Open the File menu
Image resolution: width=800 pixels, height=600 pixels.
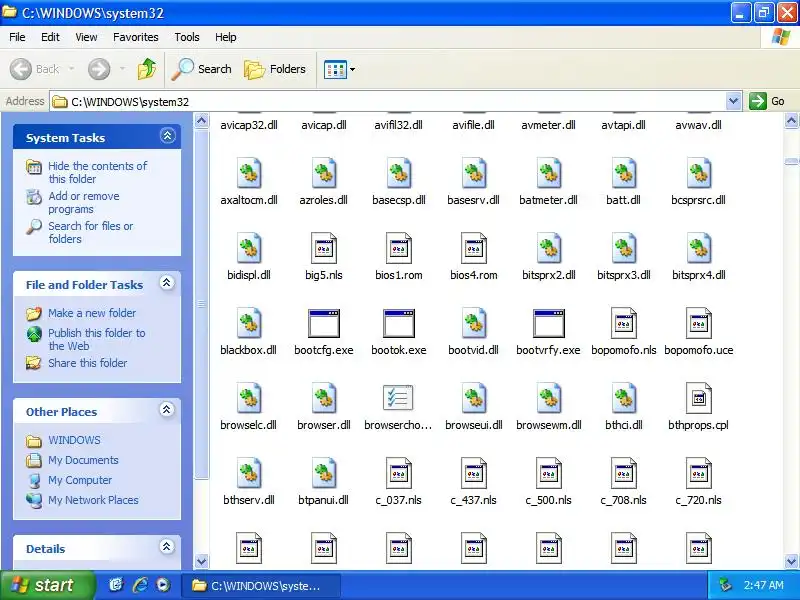(x=17, y=37)
